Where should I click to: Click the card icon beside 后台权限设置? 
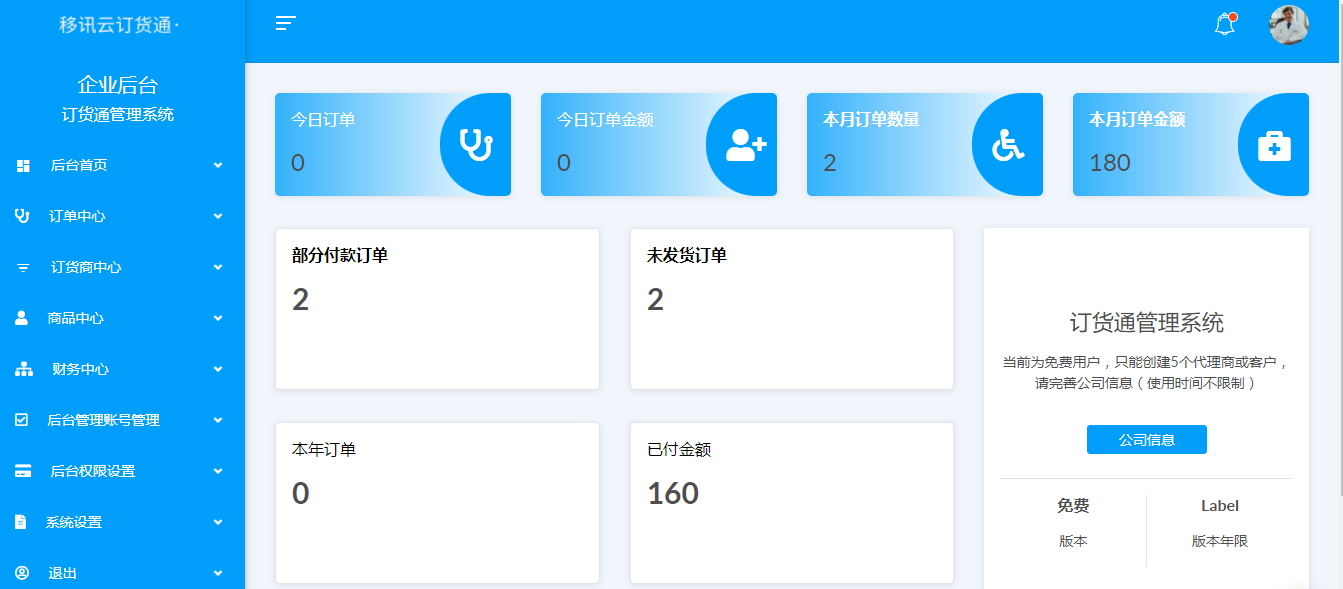23,471
